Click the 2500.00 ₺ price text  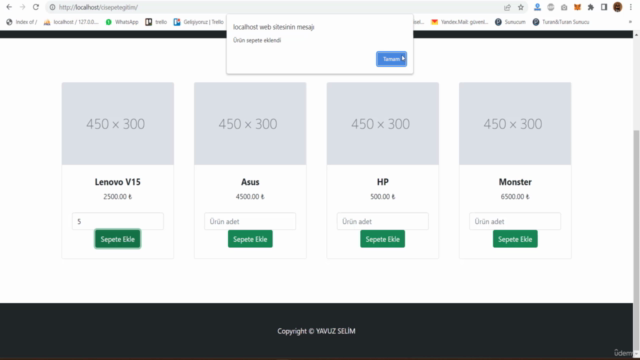click(118, 197)
